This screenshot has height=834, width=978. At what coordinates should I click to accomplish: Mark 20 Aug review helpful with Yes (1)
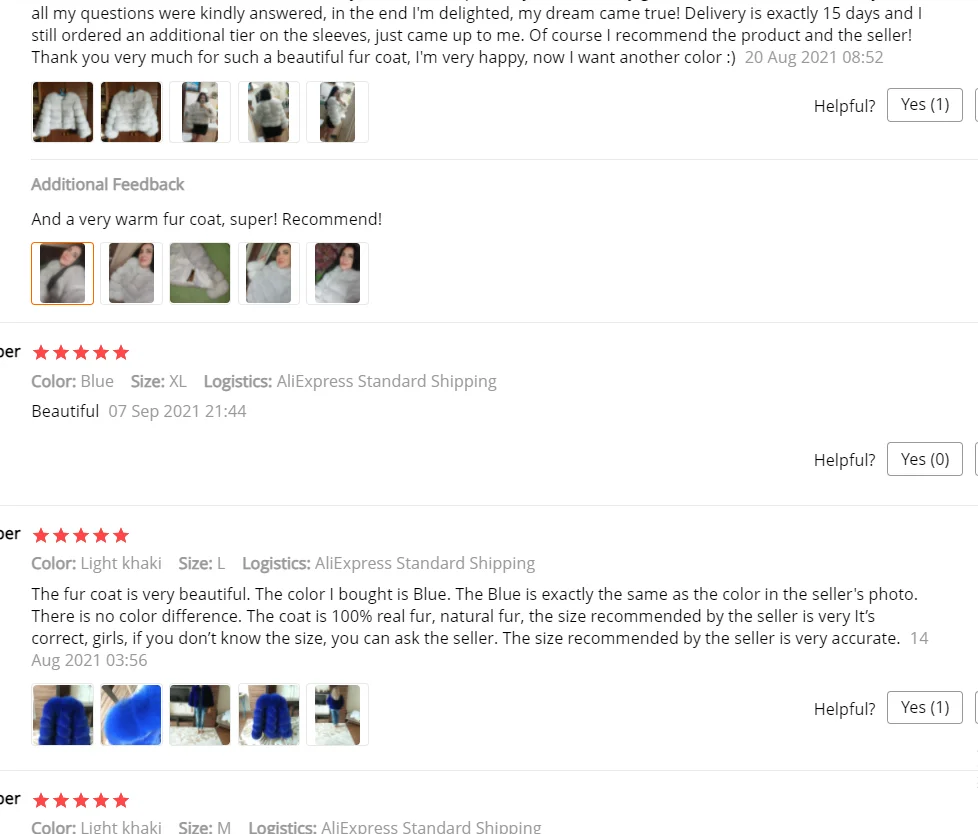click(925, 105)
